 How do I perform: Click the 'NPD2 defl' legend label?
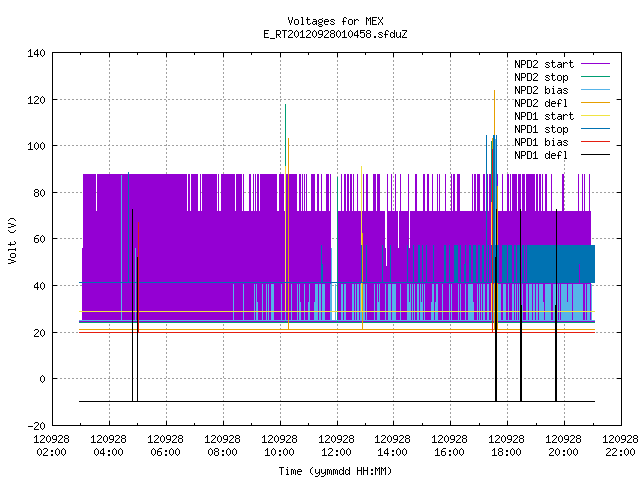(x=540, y=103)
